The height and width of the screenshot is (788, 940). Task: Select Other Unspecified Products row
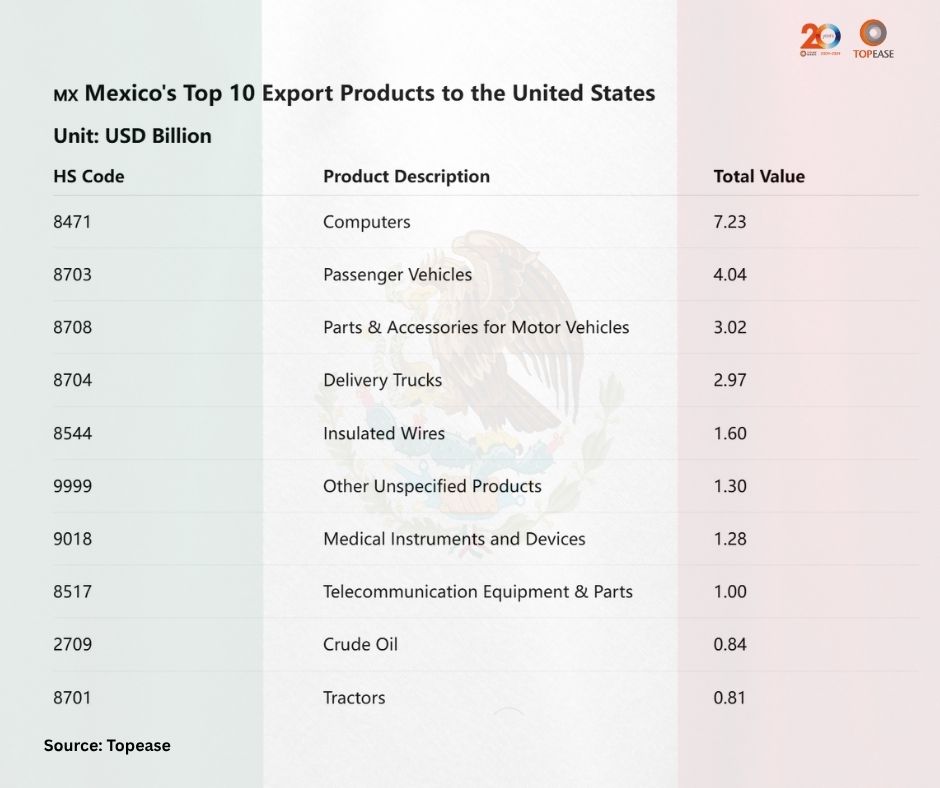click(486, 486)
